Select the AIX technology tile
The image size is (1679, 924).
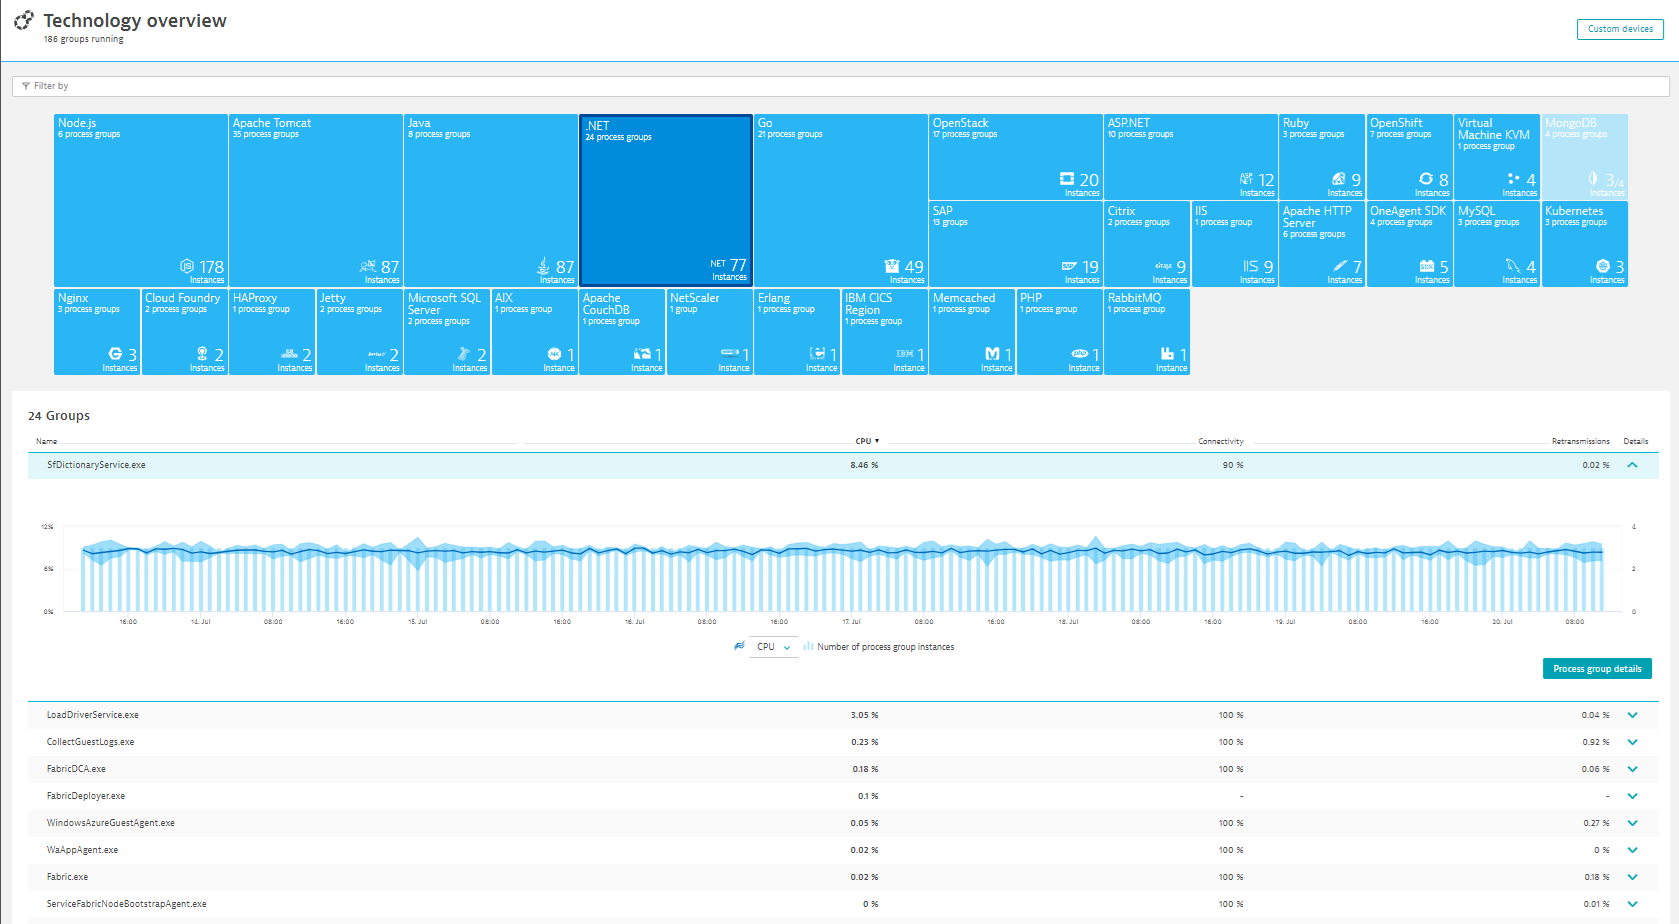(x=534, y=332)
